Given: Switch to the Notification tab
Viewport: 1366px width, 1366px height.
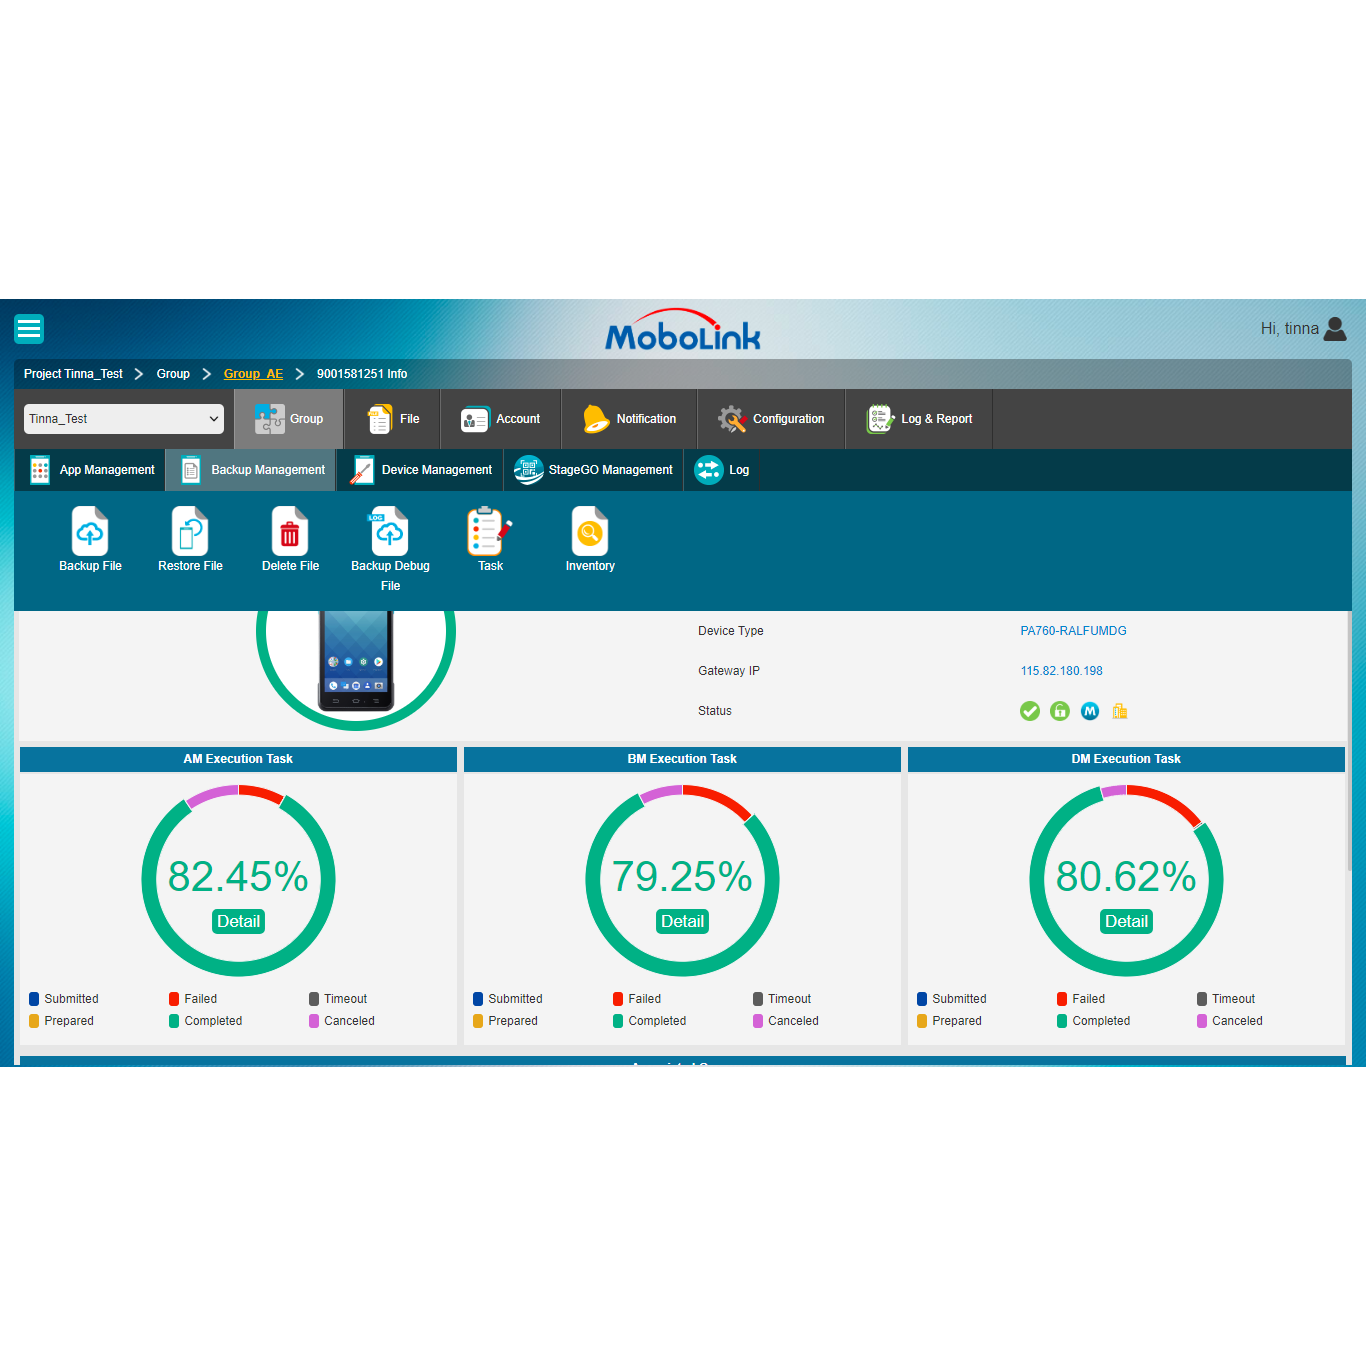Looking at the screenshot, I should pos(630,419).
